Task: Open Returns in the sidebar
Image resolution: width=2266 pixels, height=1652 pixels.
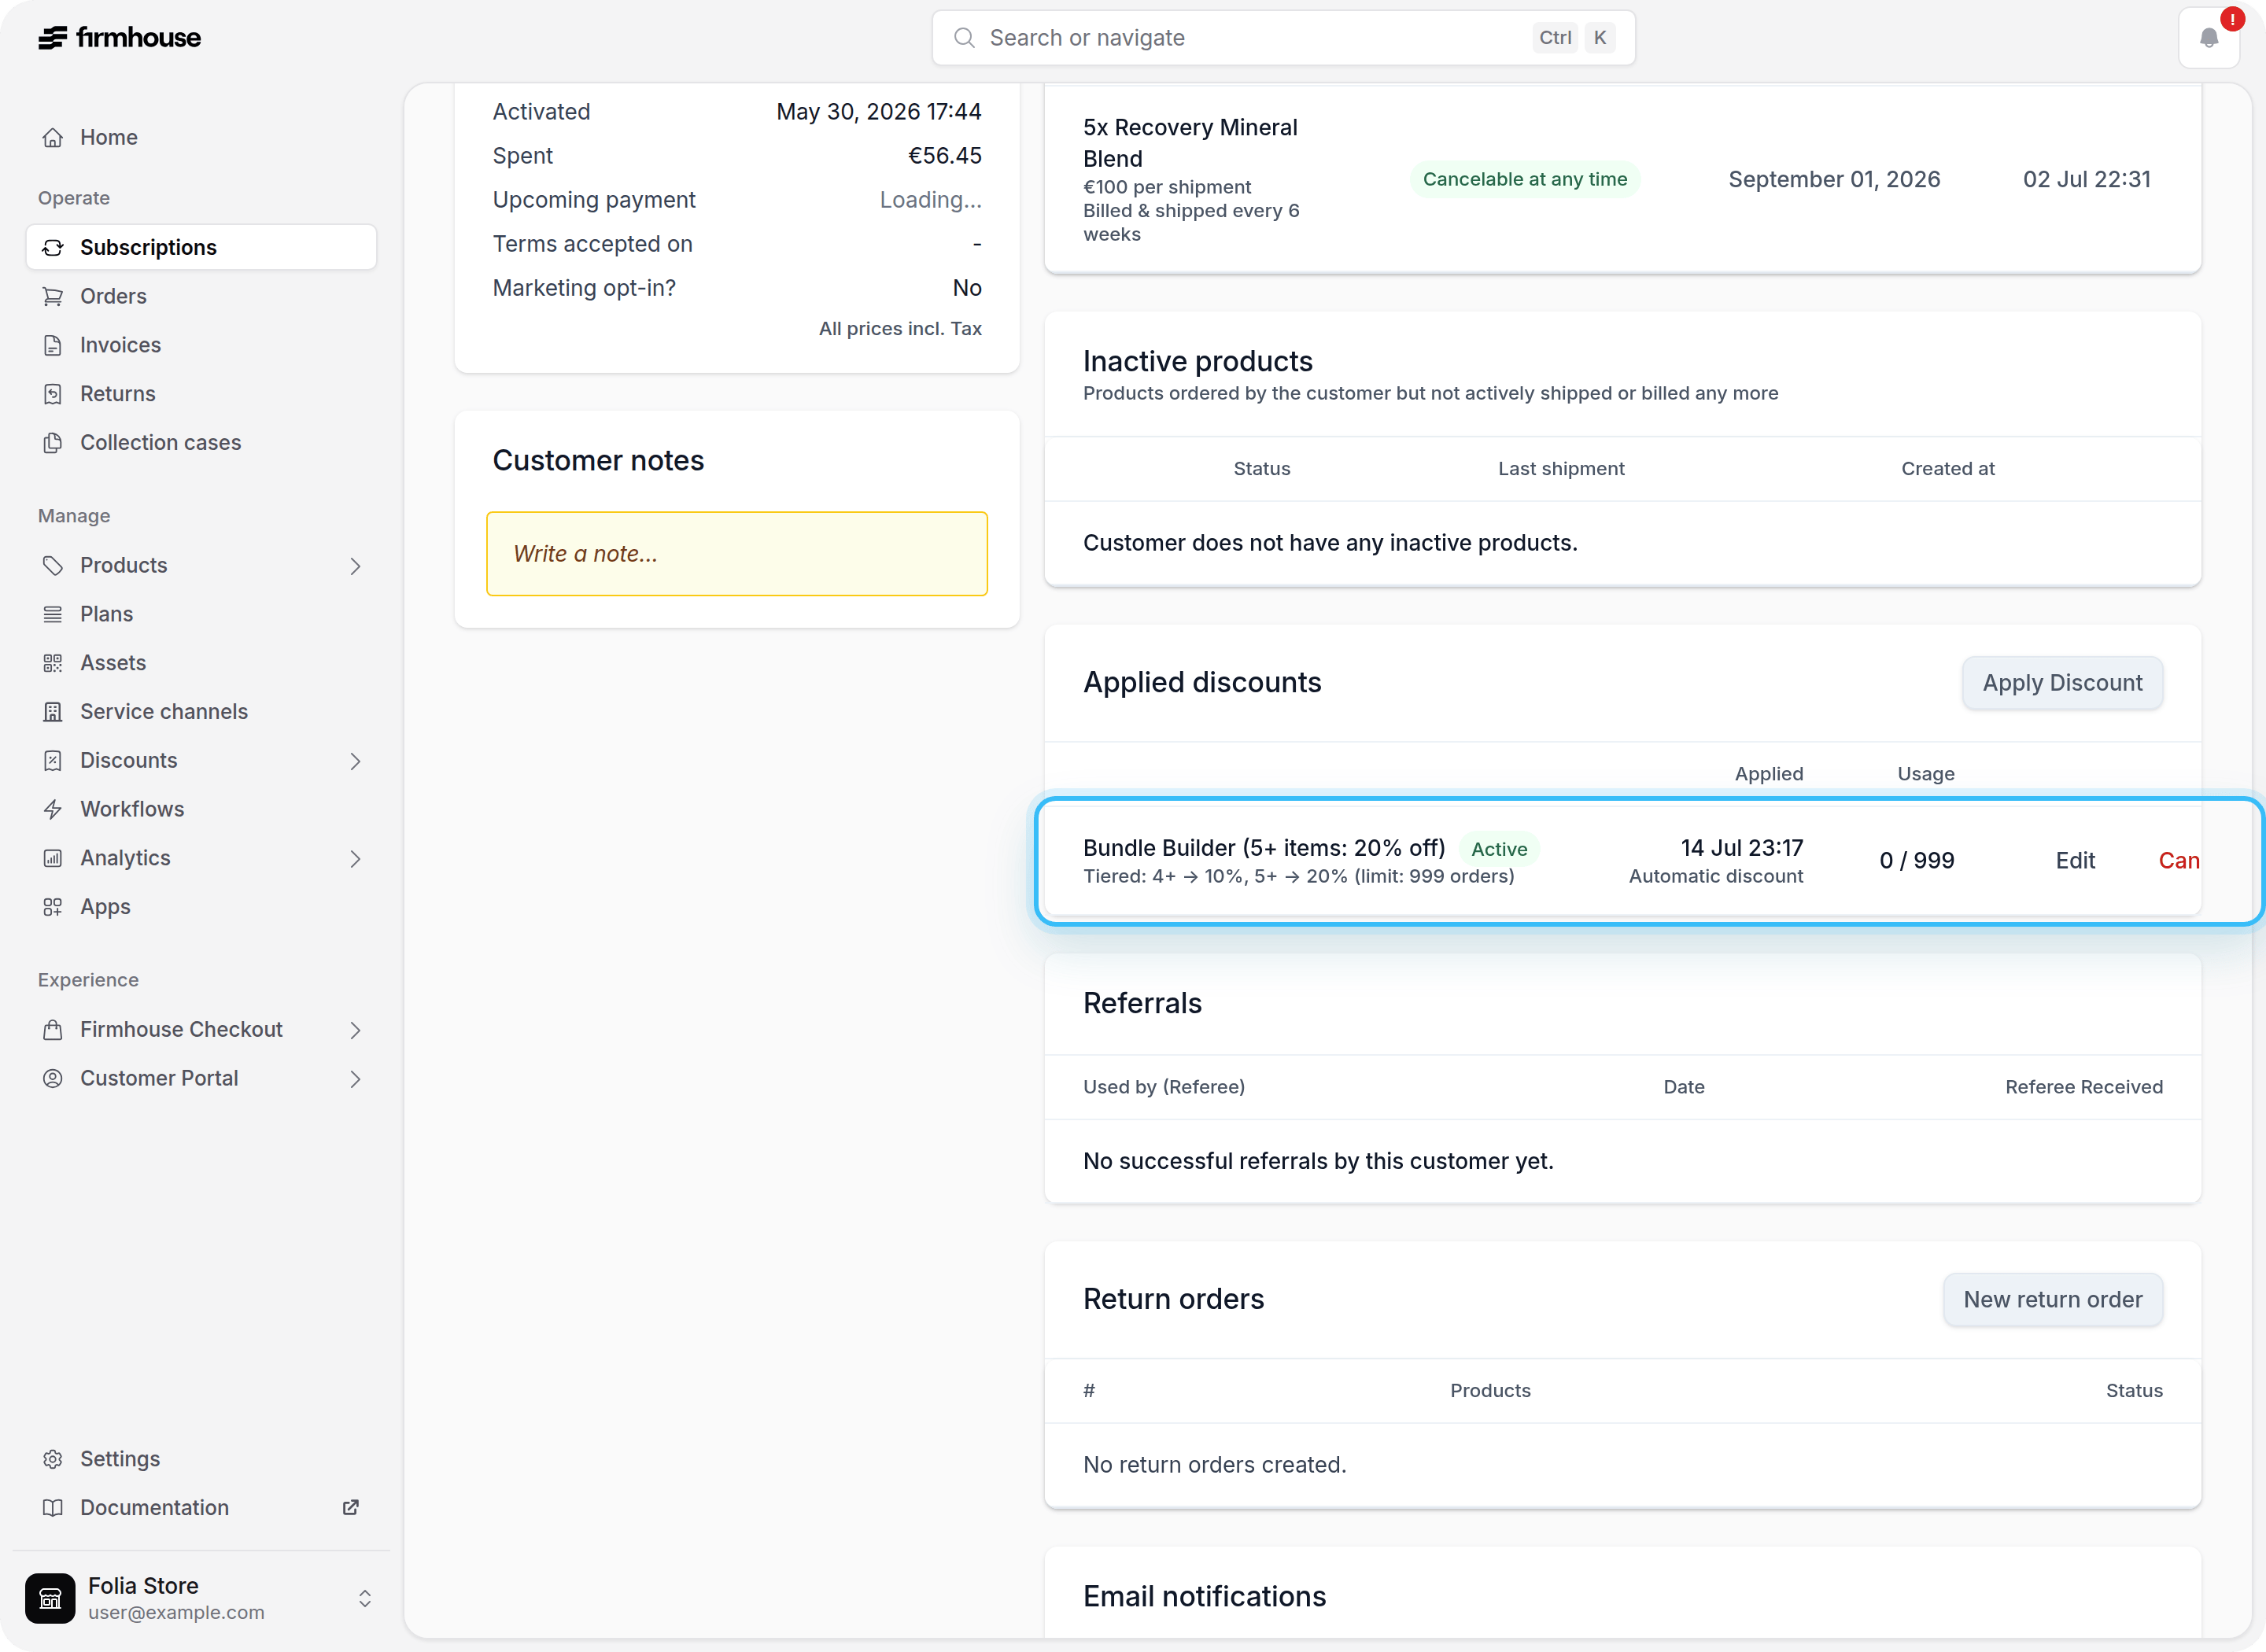Action: 201,394
